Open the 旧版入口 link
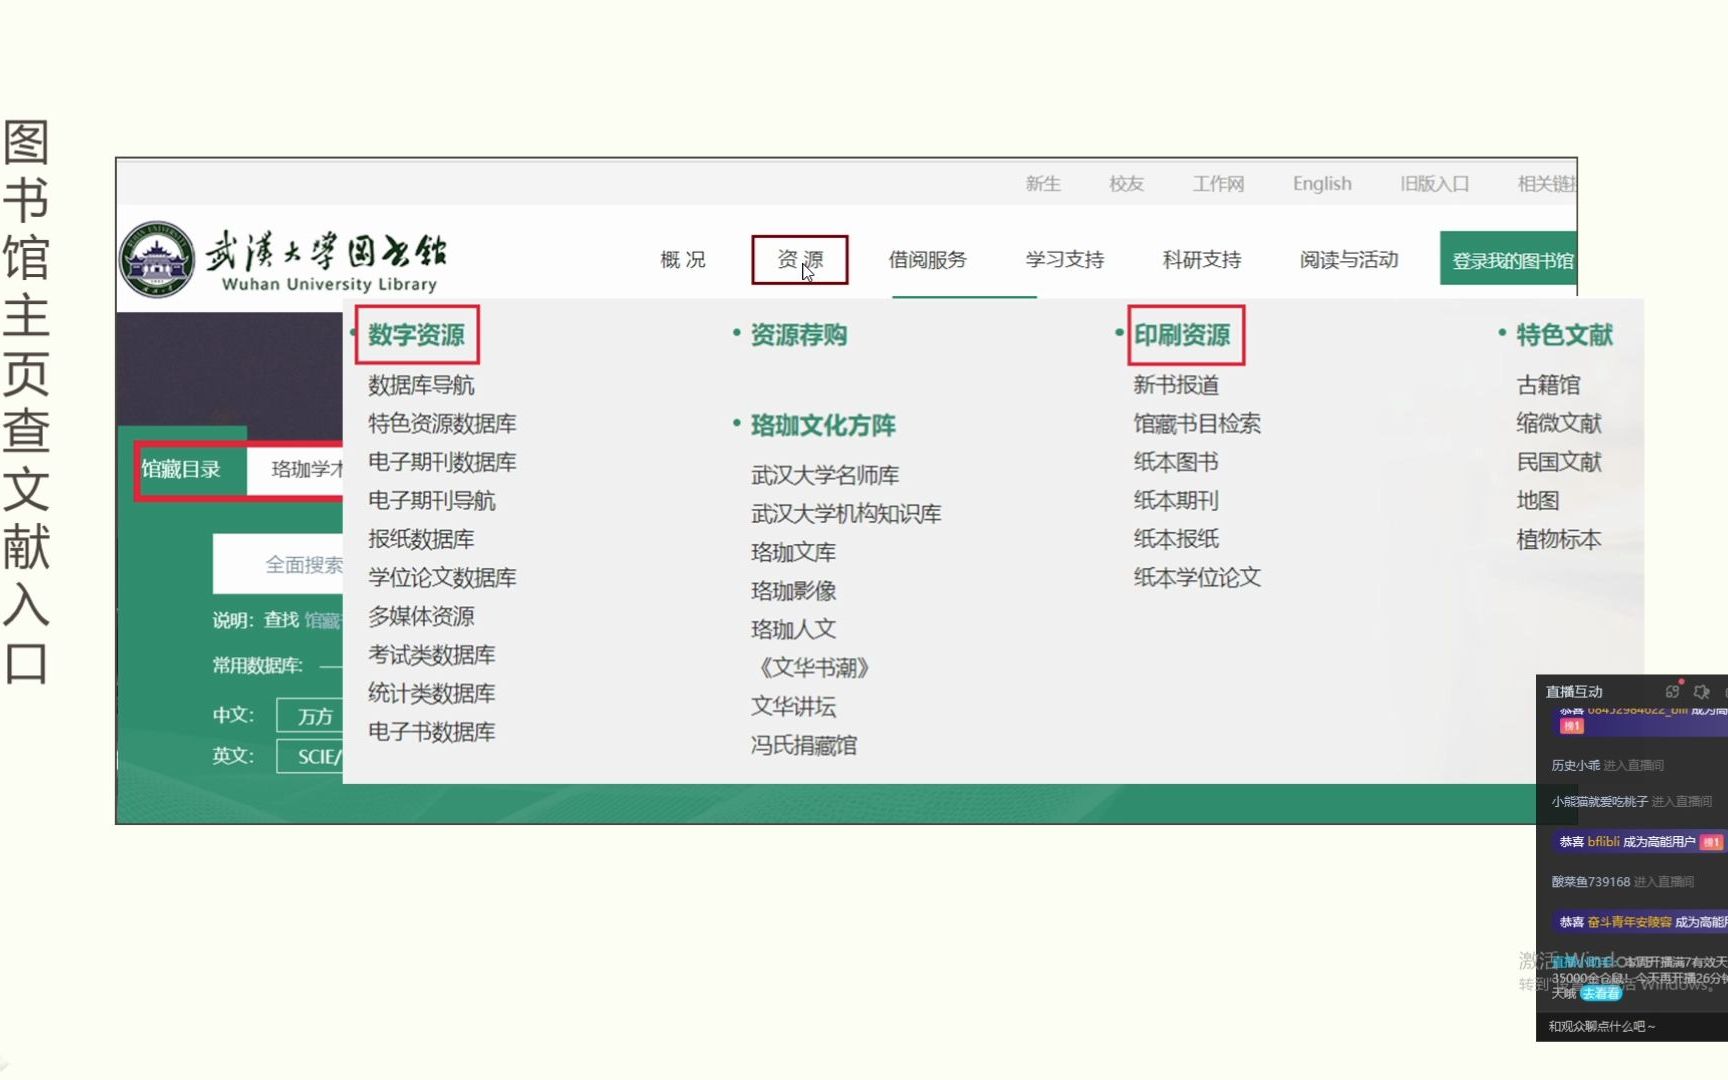This screenshot has width=1728, height=1080. (x=1434, y=183)
